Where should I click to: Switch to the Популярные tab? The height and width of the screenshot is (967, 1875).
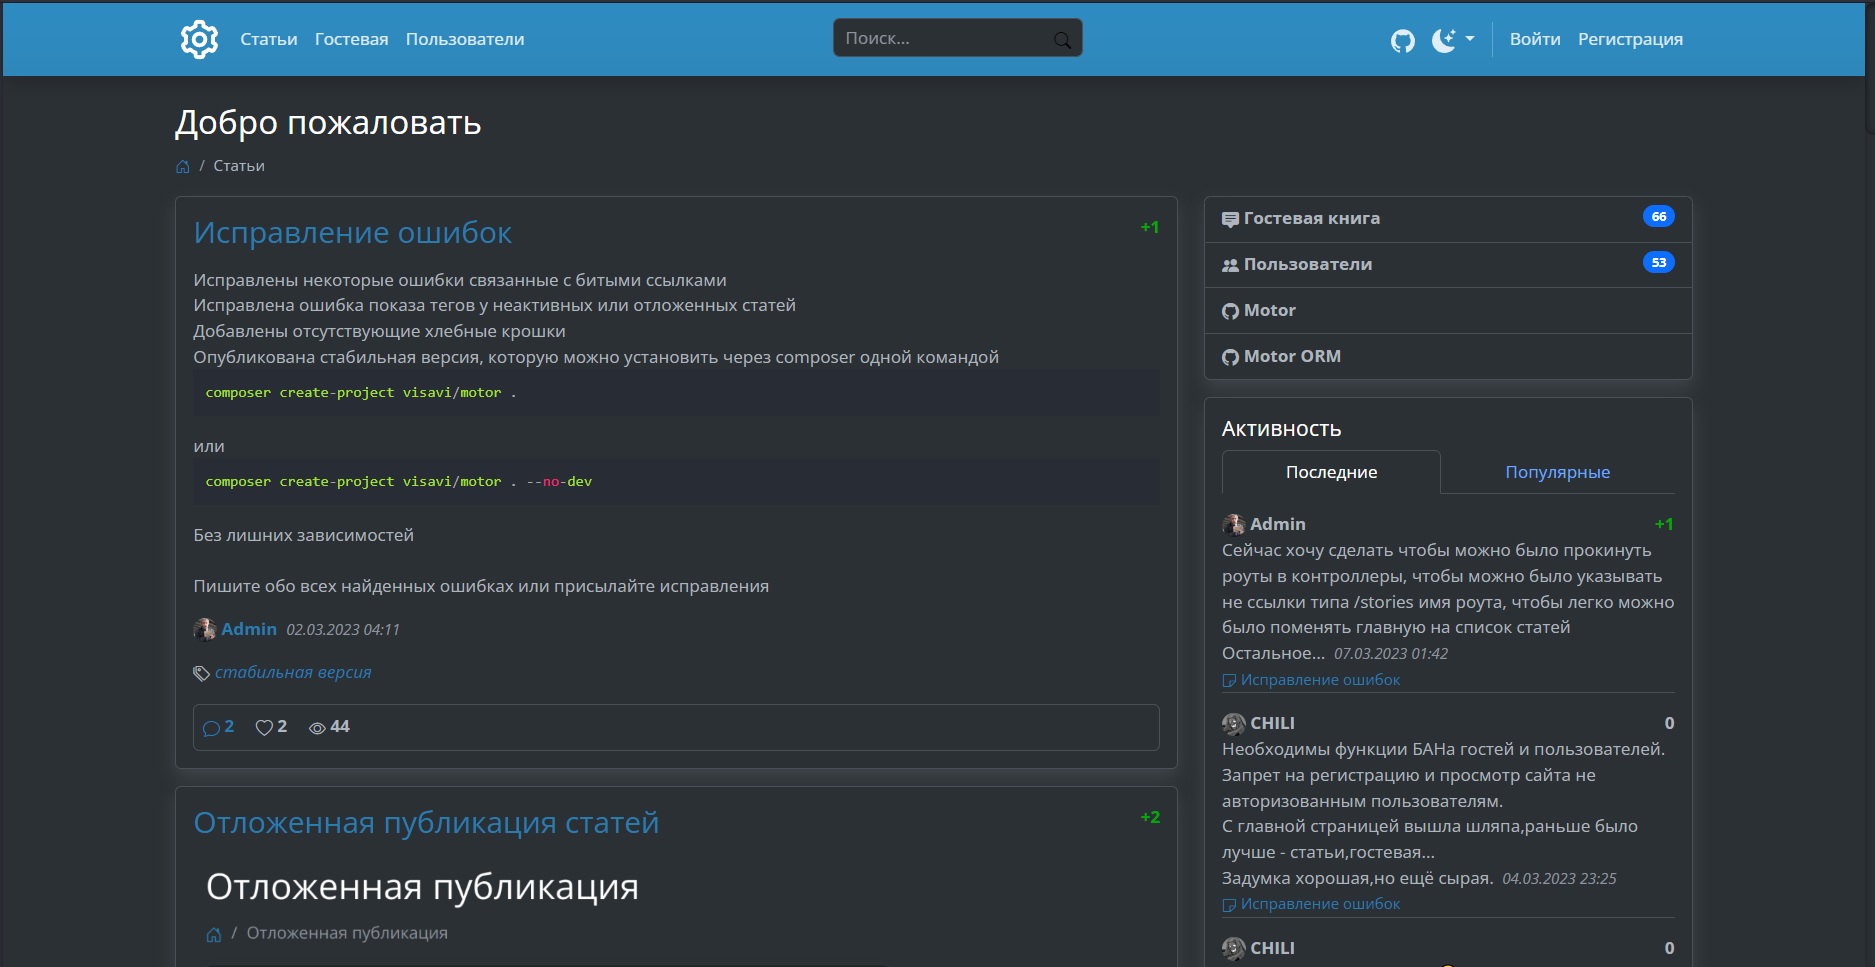pyautogui.click(x=1557, y=472)
